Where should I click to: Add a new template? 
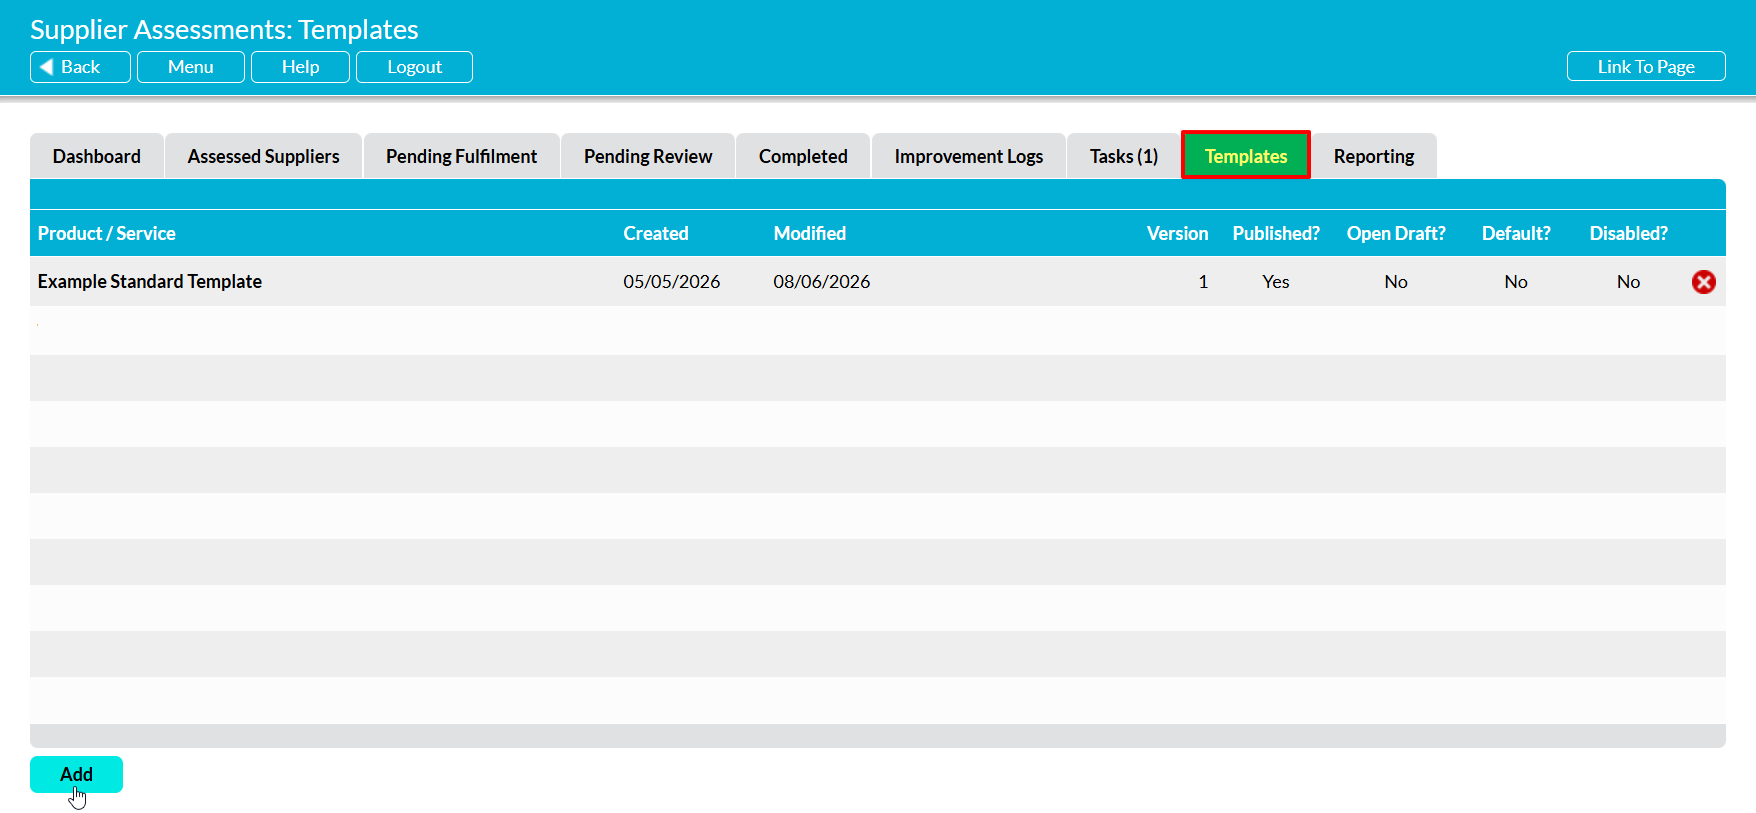pyautogui.click(x=76, y=774)
